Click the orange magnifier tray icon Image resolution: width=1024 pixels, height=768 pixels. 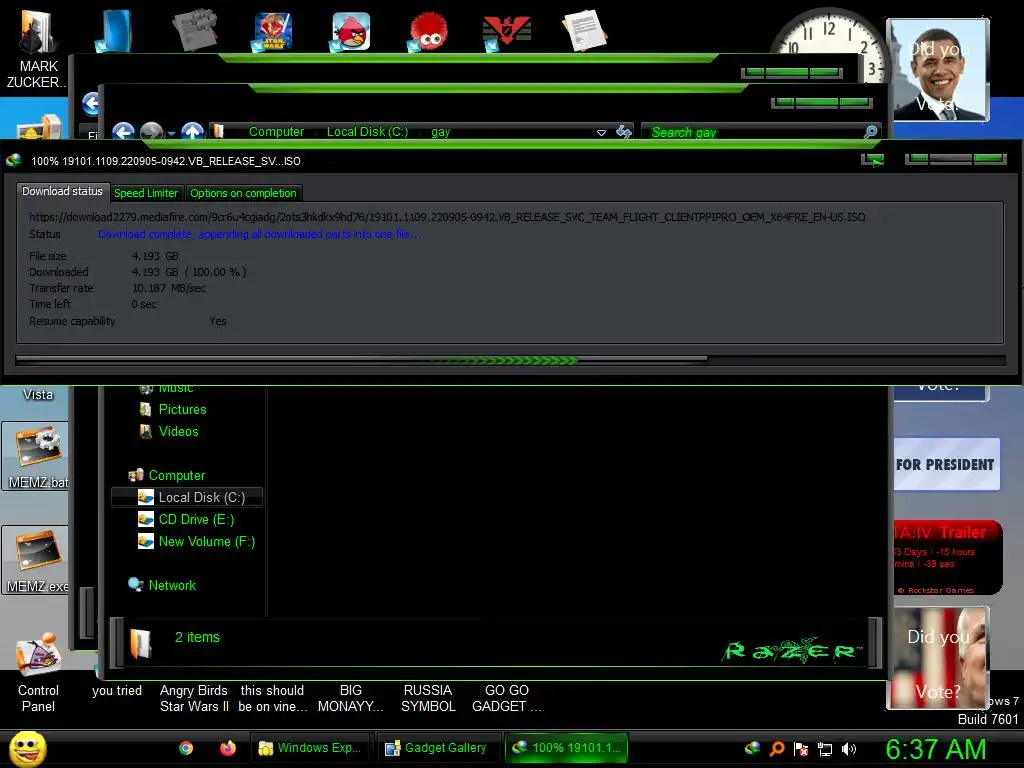(776, 748)
